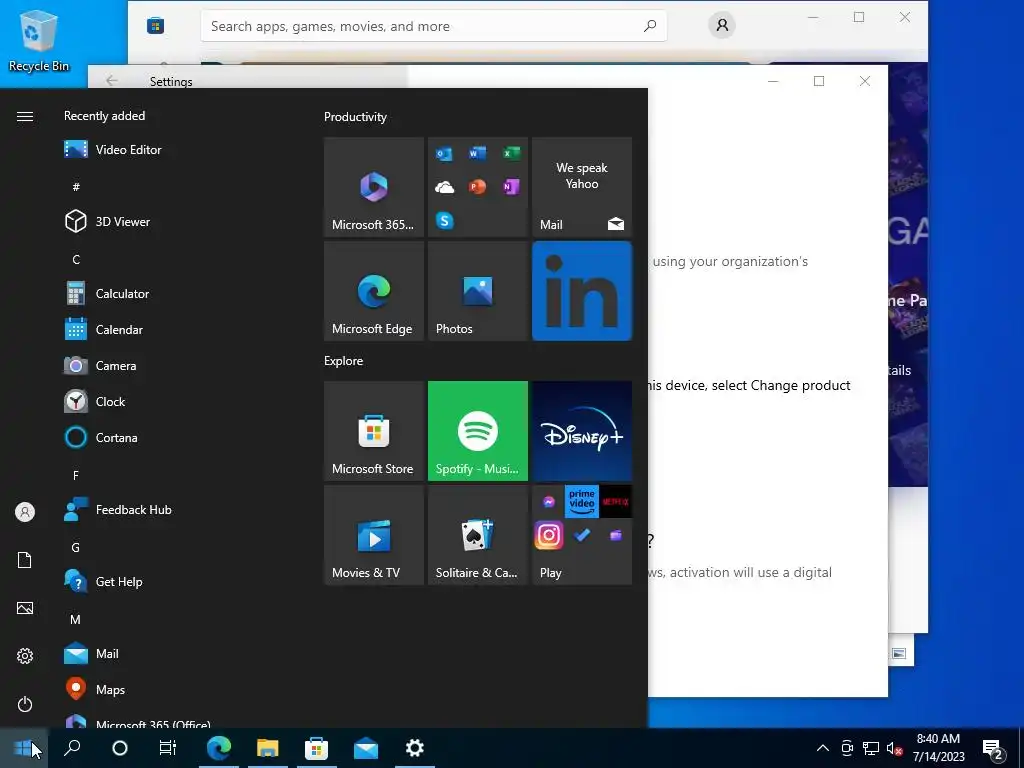Launch 3D Viewer app

(107, 221)
